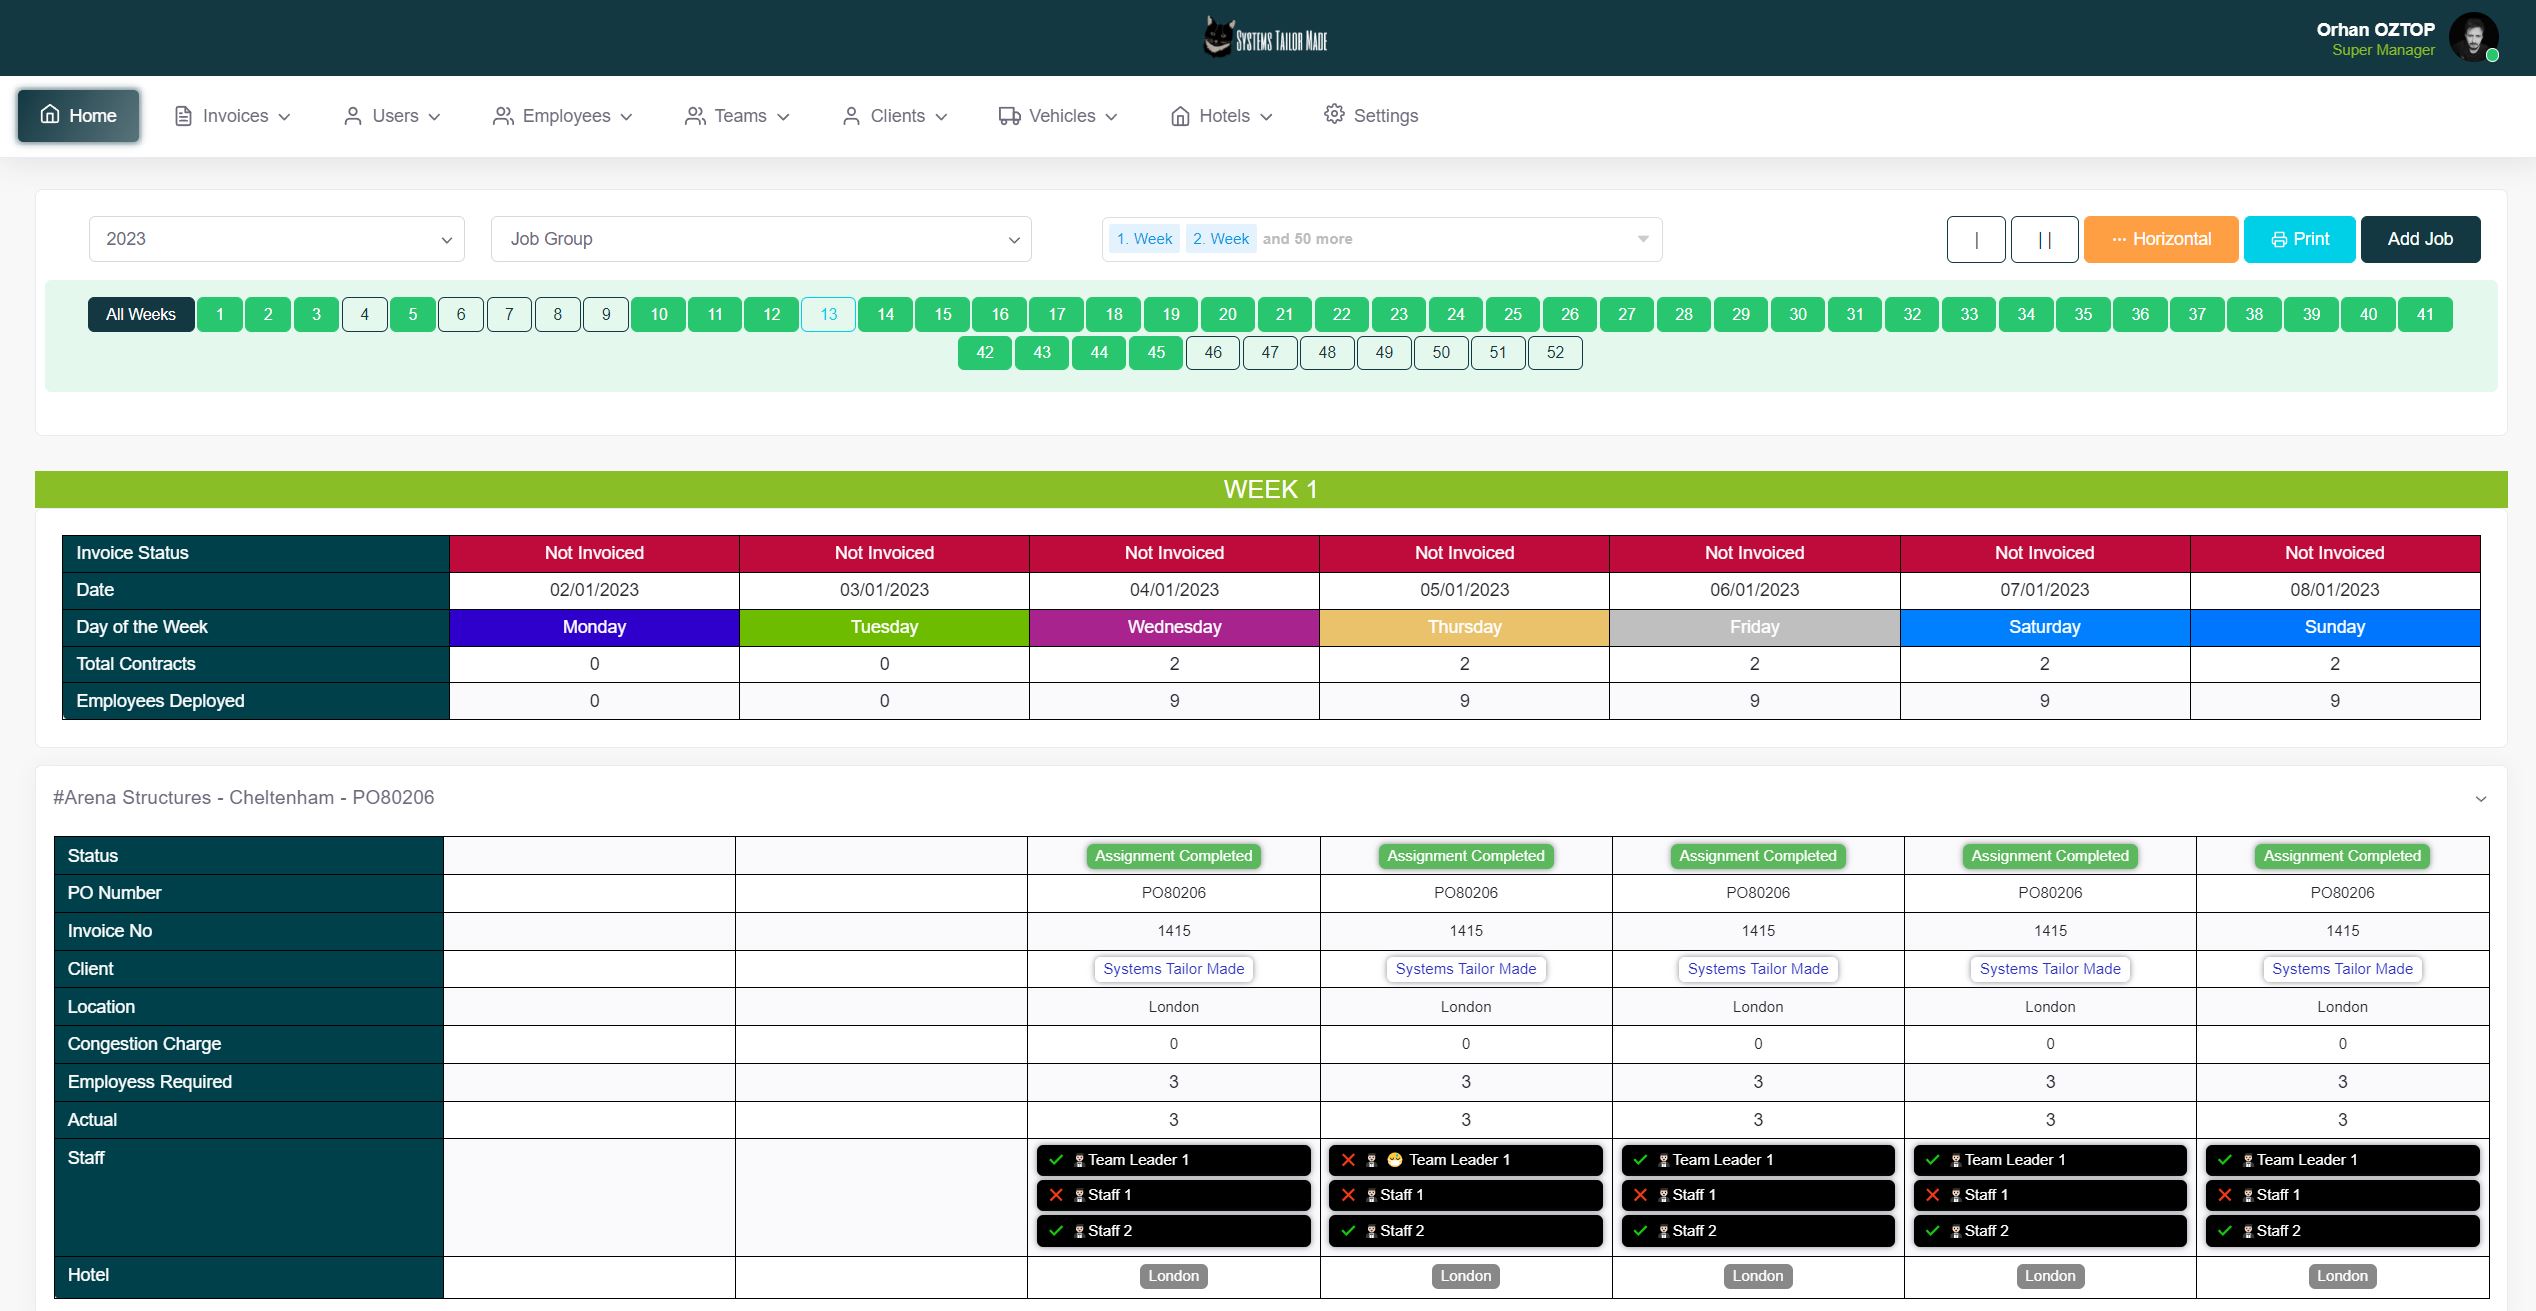Image resolution: width=2536 pixels, height=1311 pixels.
Task: Open the 2023 year dropdown
Action: pos(276,239)
